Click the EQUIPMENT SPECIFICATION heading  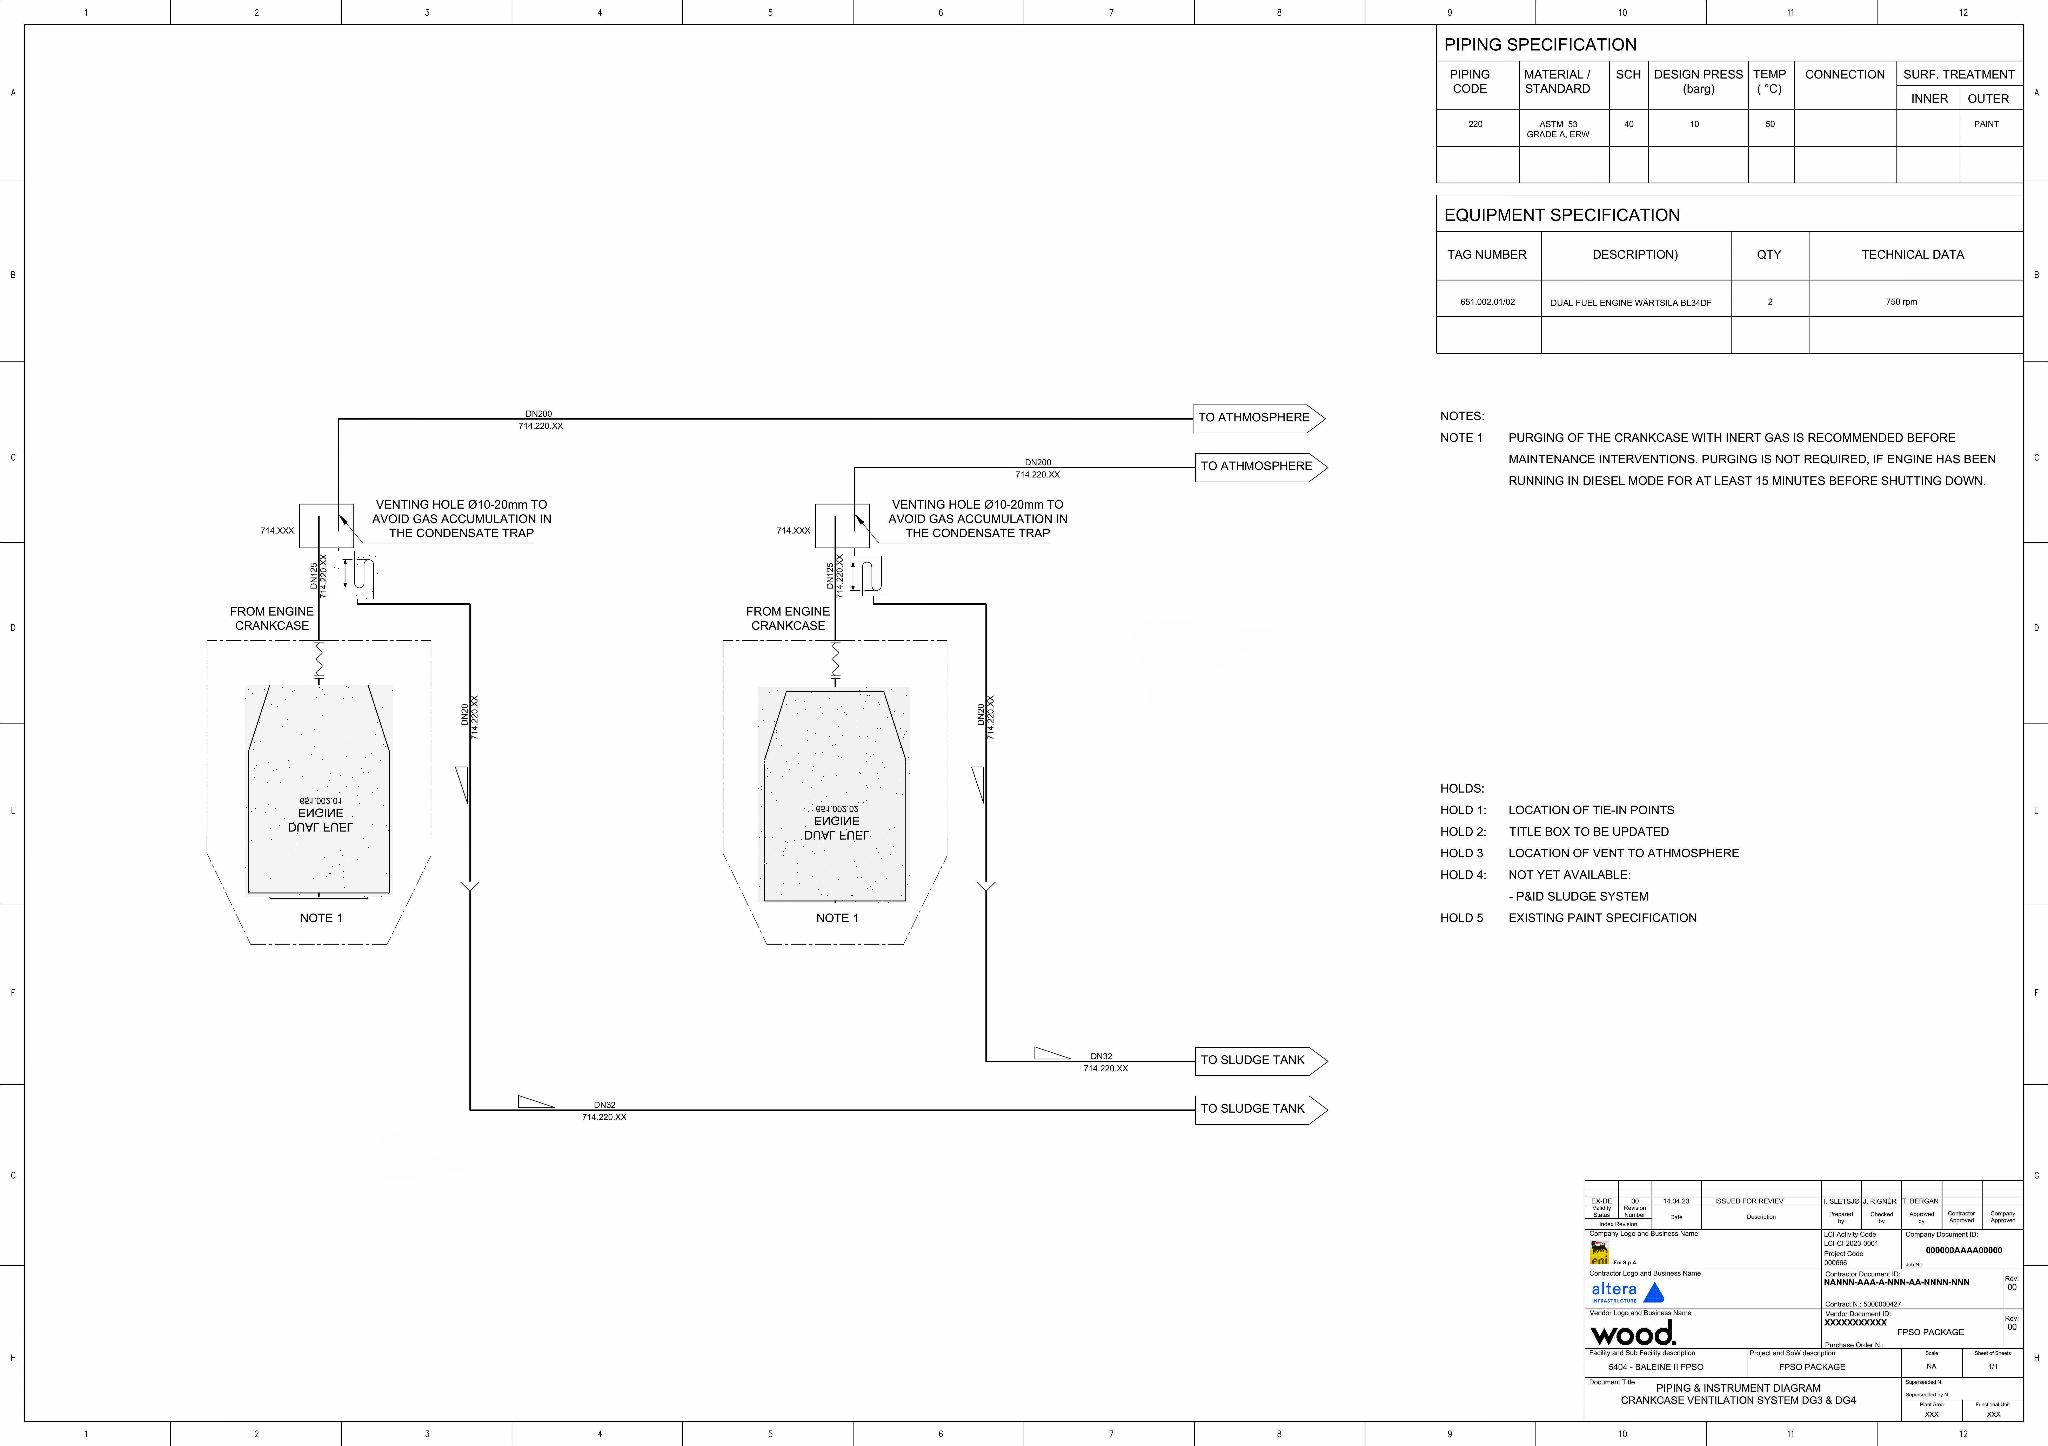click(1562, 215)
